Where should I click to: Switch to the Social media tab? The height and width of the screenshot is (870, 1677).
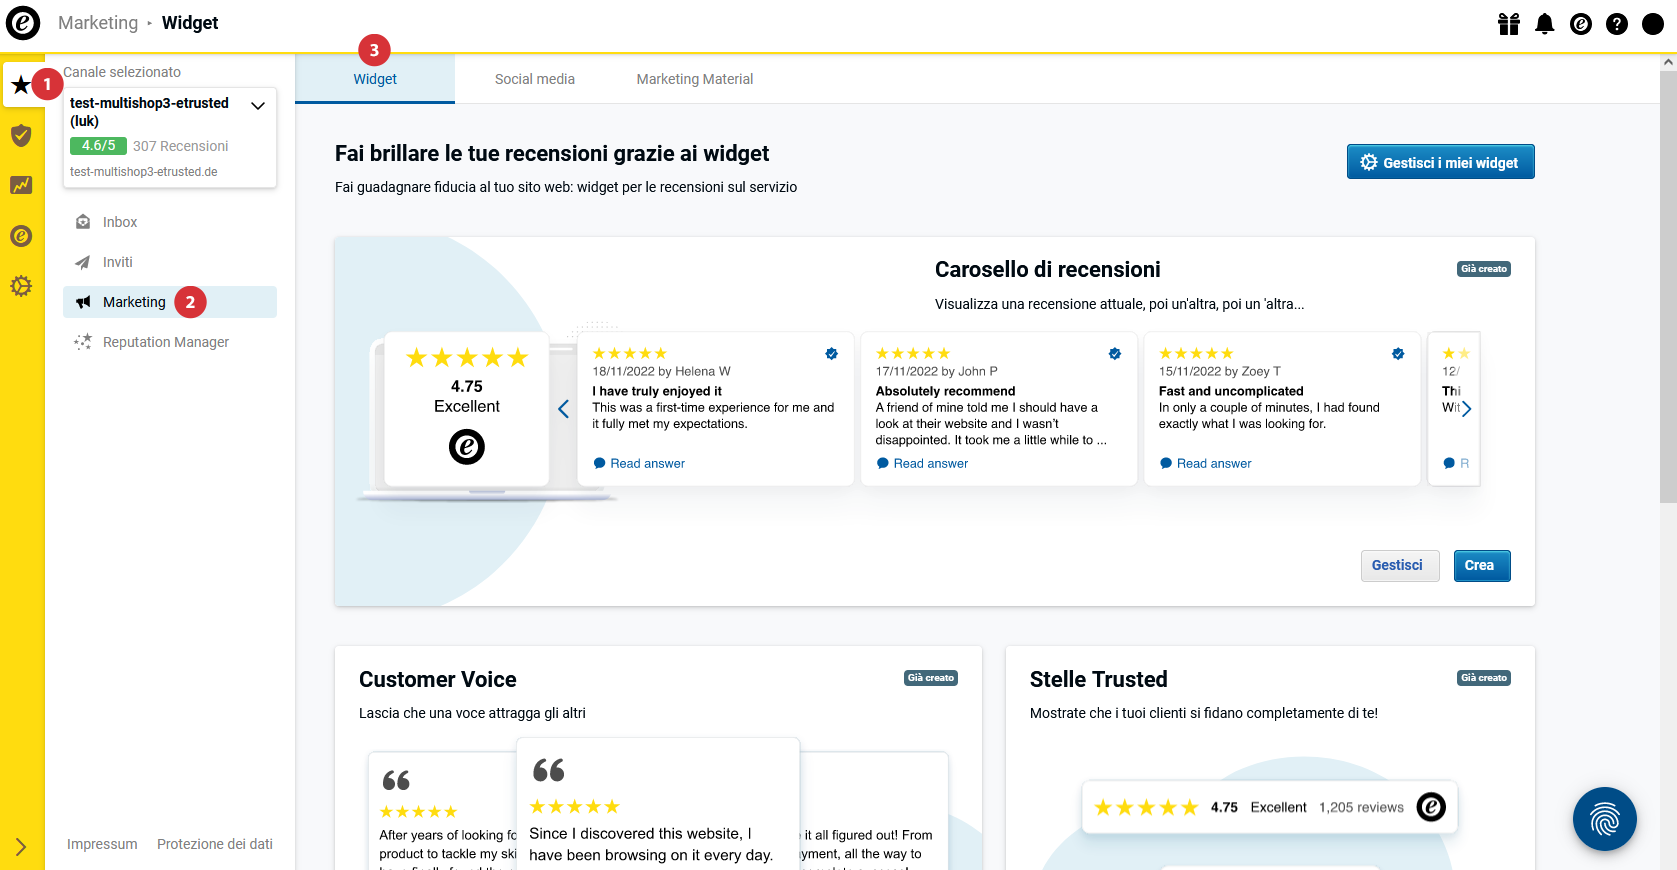pos(535,79)
